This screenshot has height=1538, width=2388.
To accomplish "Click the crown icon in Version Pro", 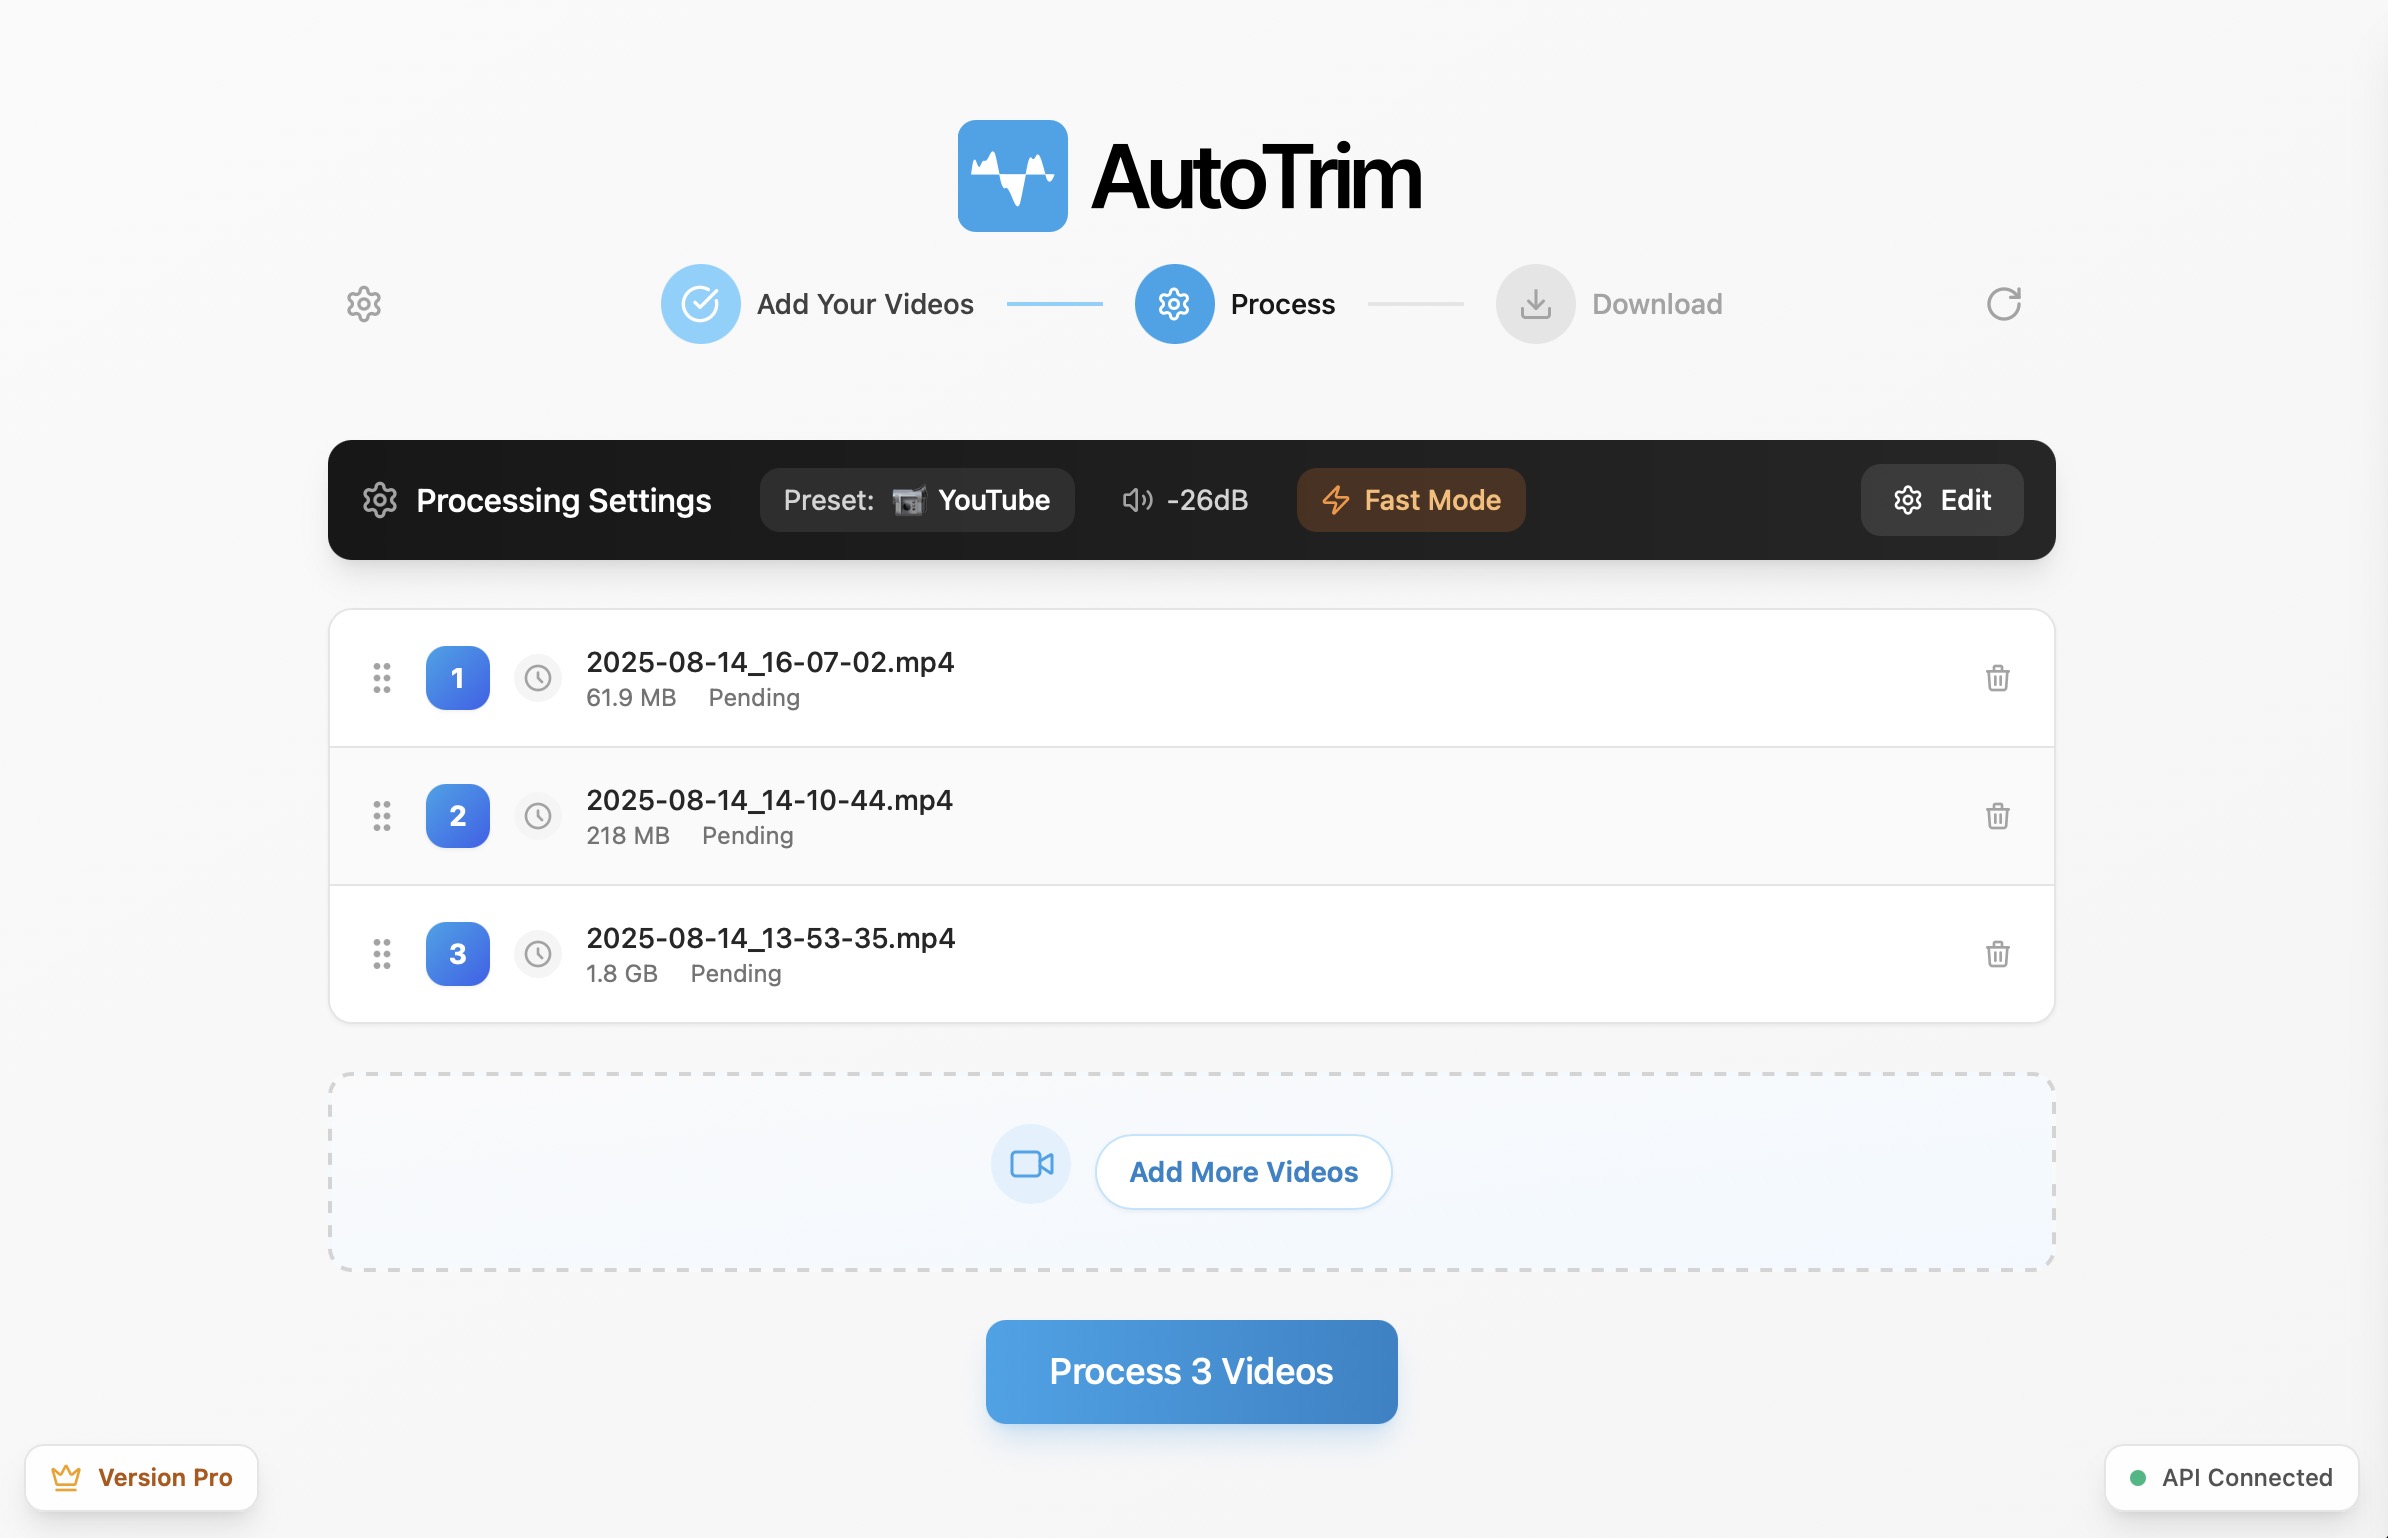I will (x=66, y=1478).
